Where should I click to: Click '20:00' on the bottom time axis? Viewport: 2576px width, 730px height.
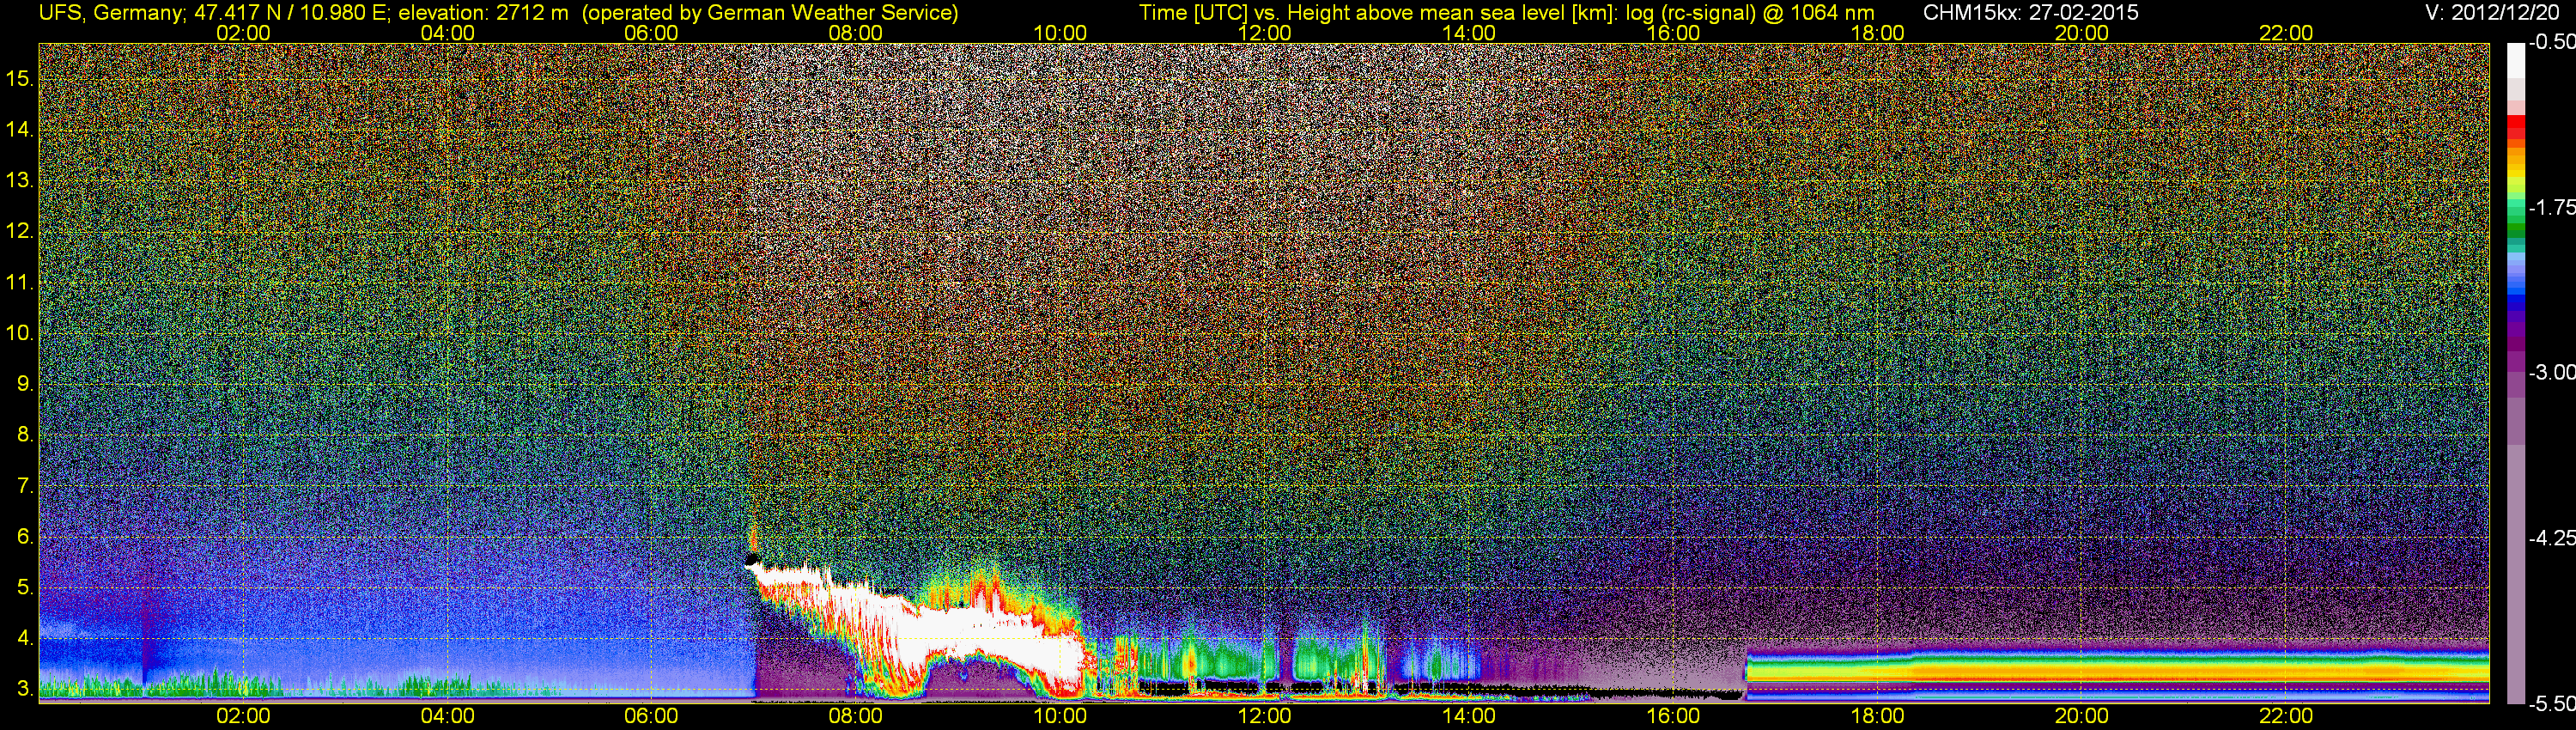click(2082, 716)
